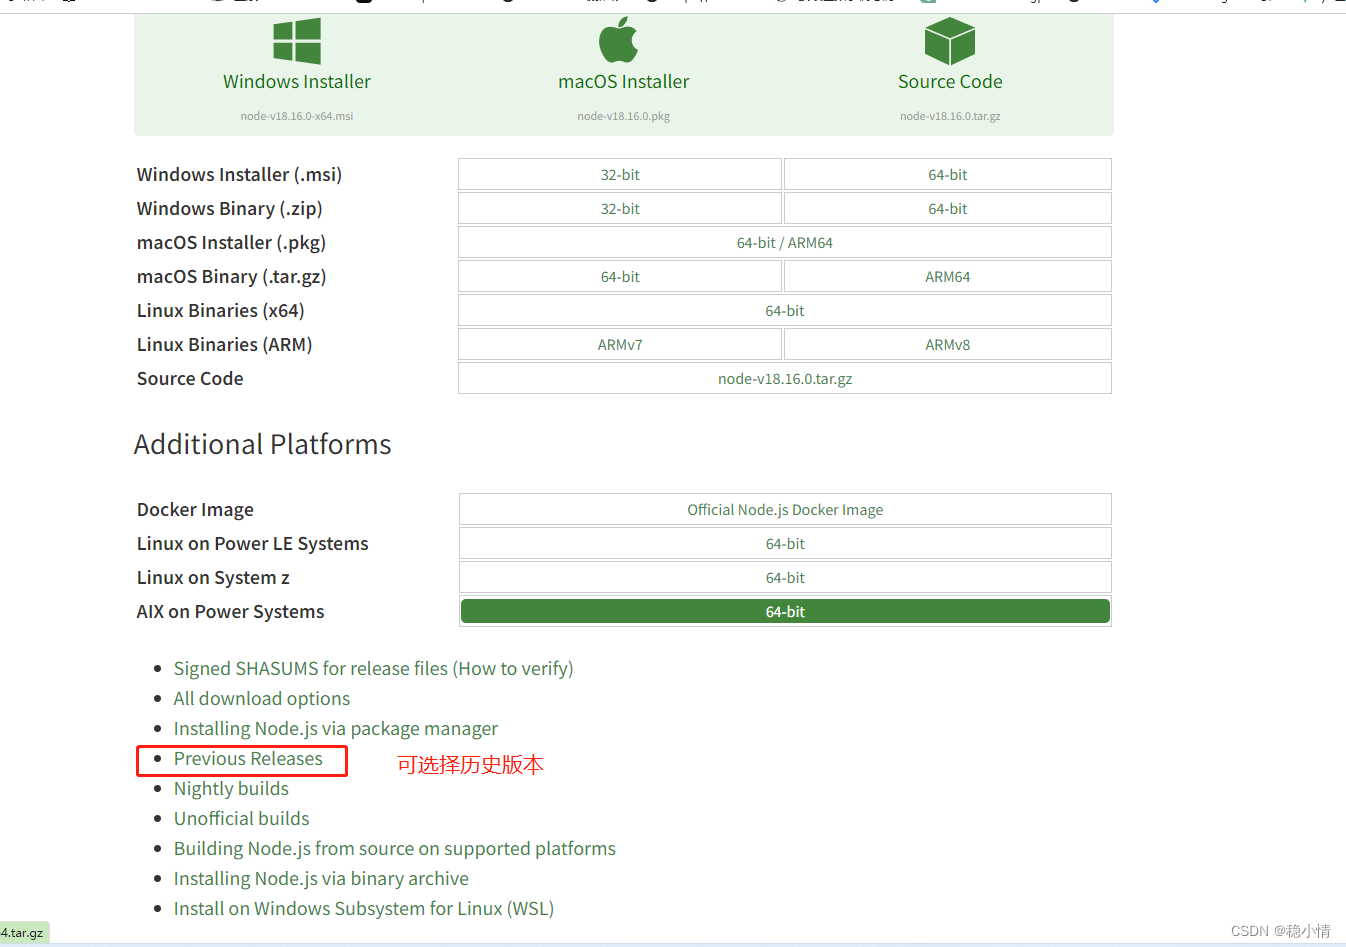Click the AIX on Power Systems label
The image size is (1346, 947).
coord(231,611)
